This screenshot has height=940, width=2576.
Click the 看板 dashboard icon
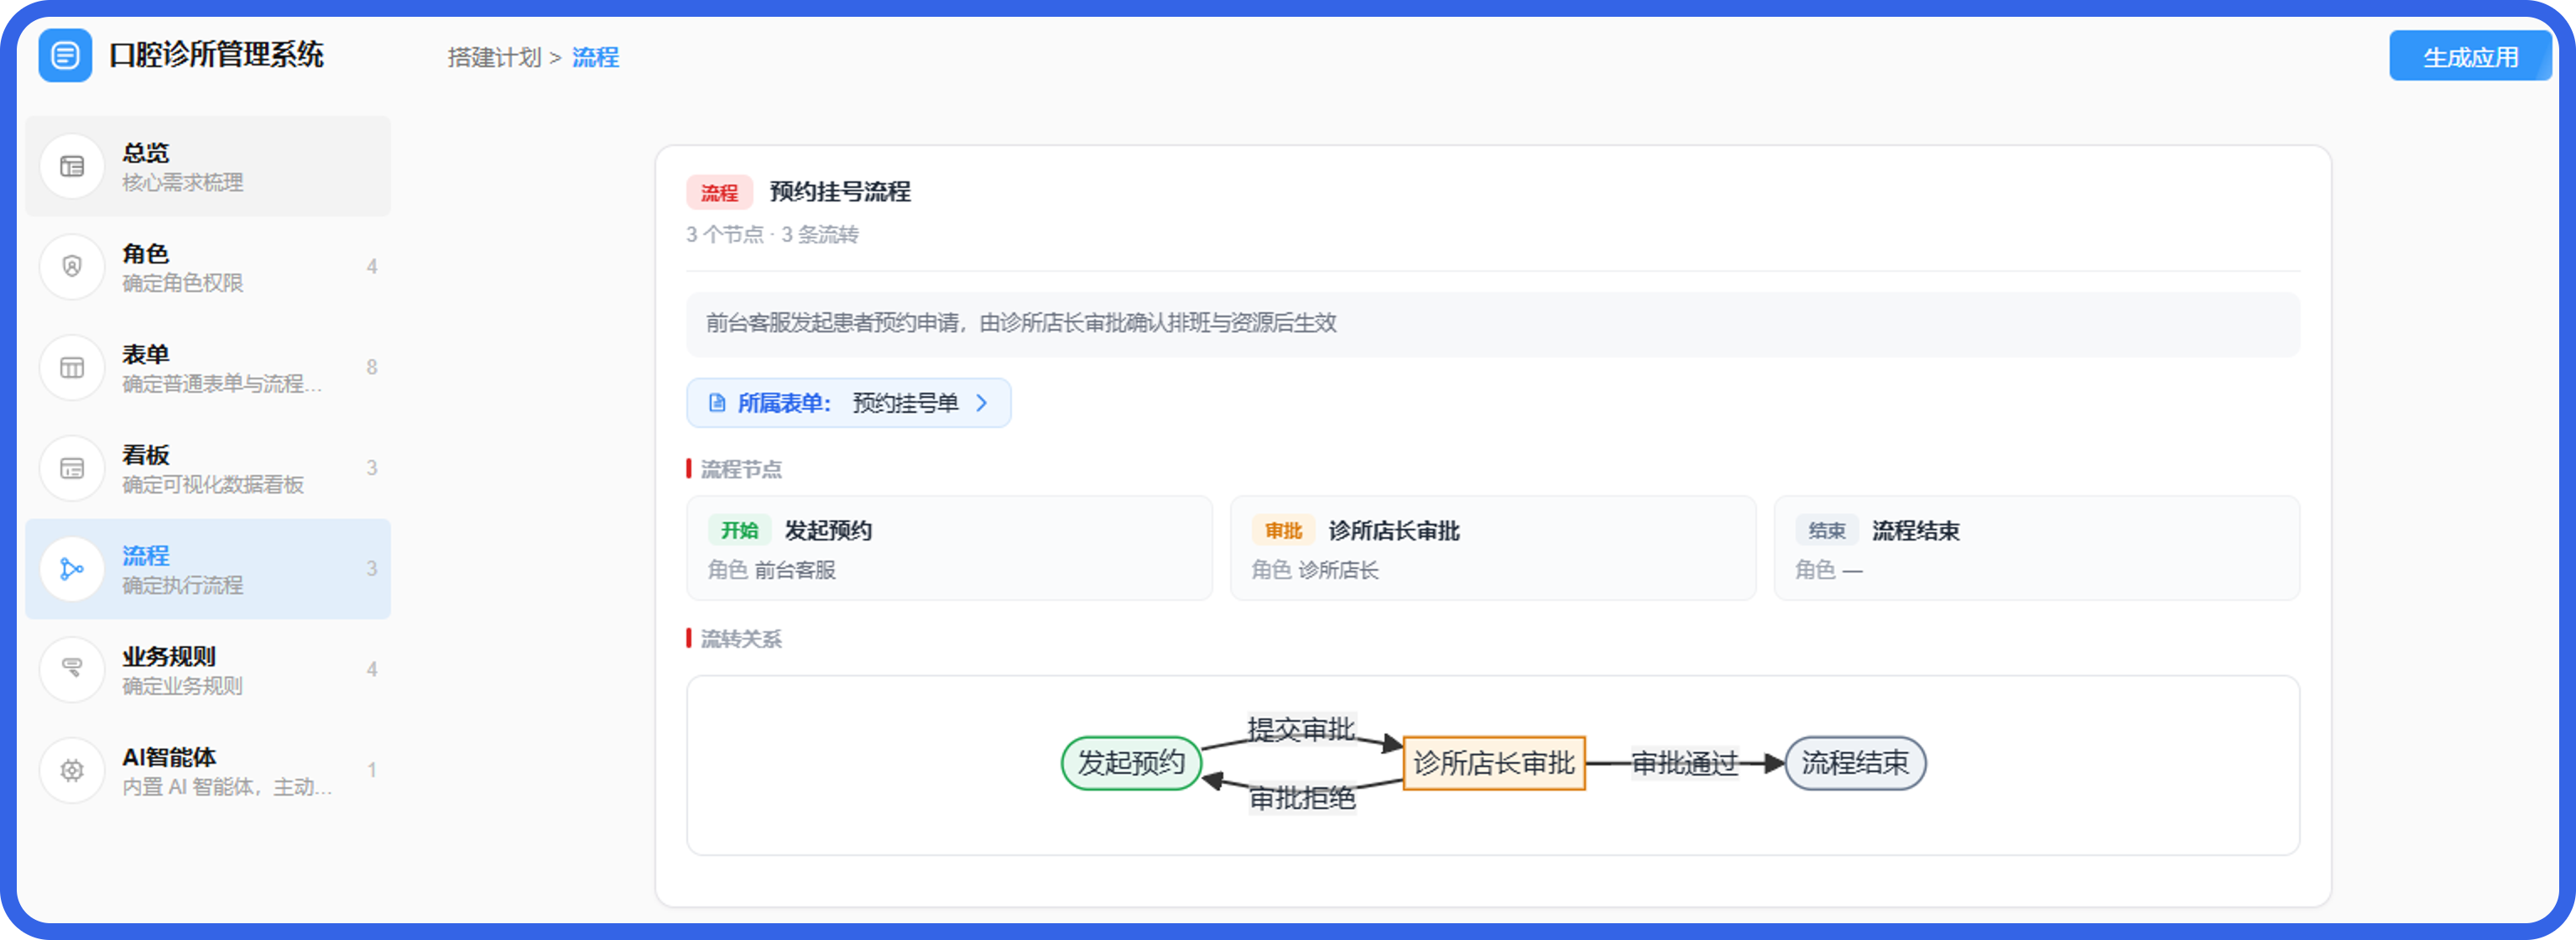[72, 468]
